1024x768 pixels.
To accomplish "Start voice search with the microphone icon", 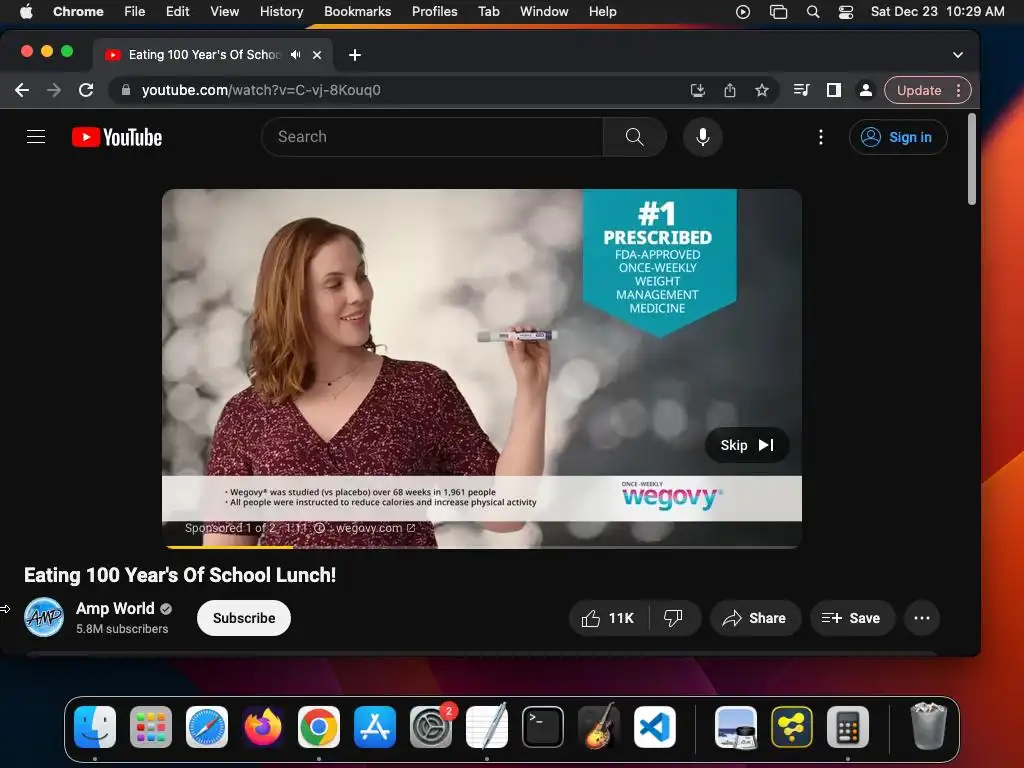I will coord(703,137).
